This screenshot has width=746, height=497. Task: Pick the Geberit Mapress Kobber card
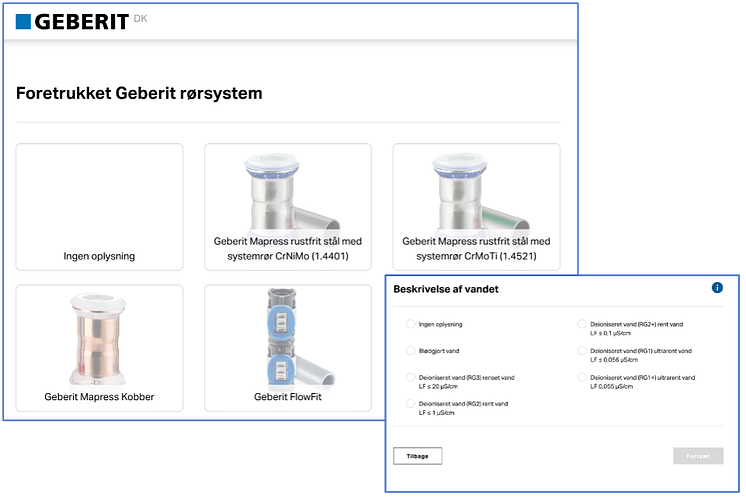click(x=99, y=348)
